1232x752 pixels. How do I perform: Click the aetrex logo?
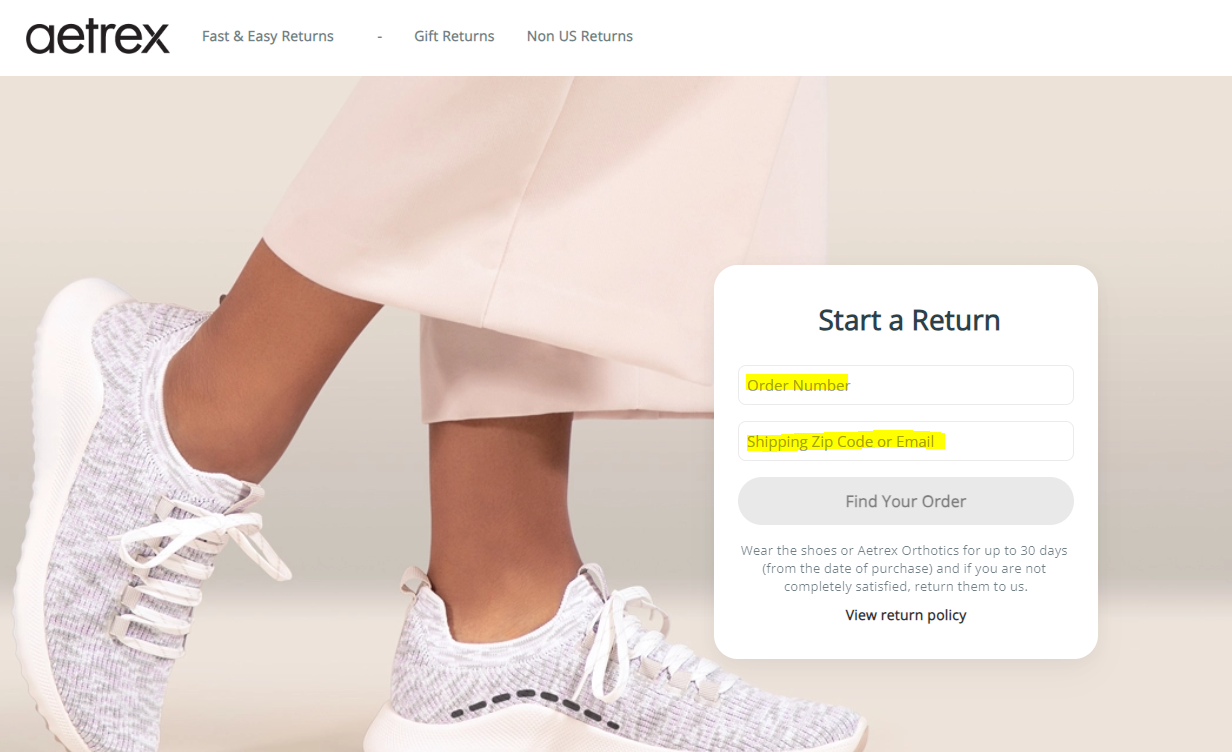pos(98,37)
